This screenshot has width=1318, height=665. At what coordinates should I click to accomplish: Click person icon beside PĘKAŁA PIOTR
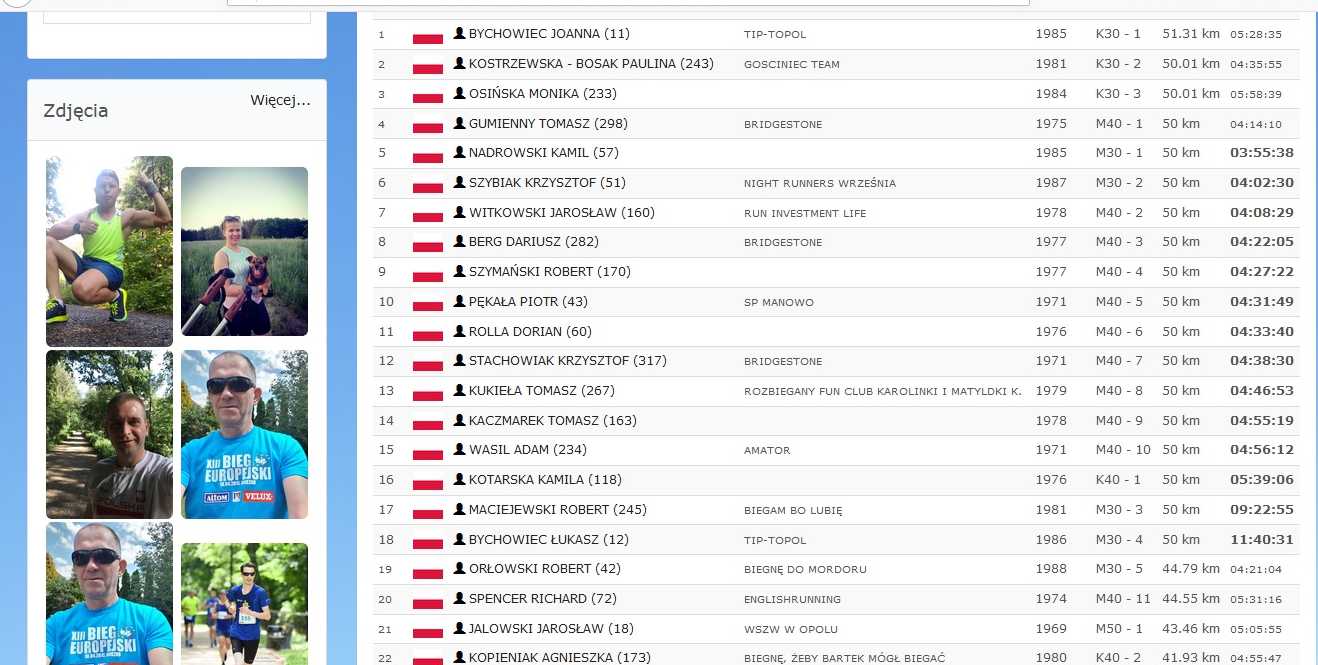(459, 301)
